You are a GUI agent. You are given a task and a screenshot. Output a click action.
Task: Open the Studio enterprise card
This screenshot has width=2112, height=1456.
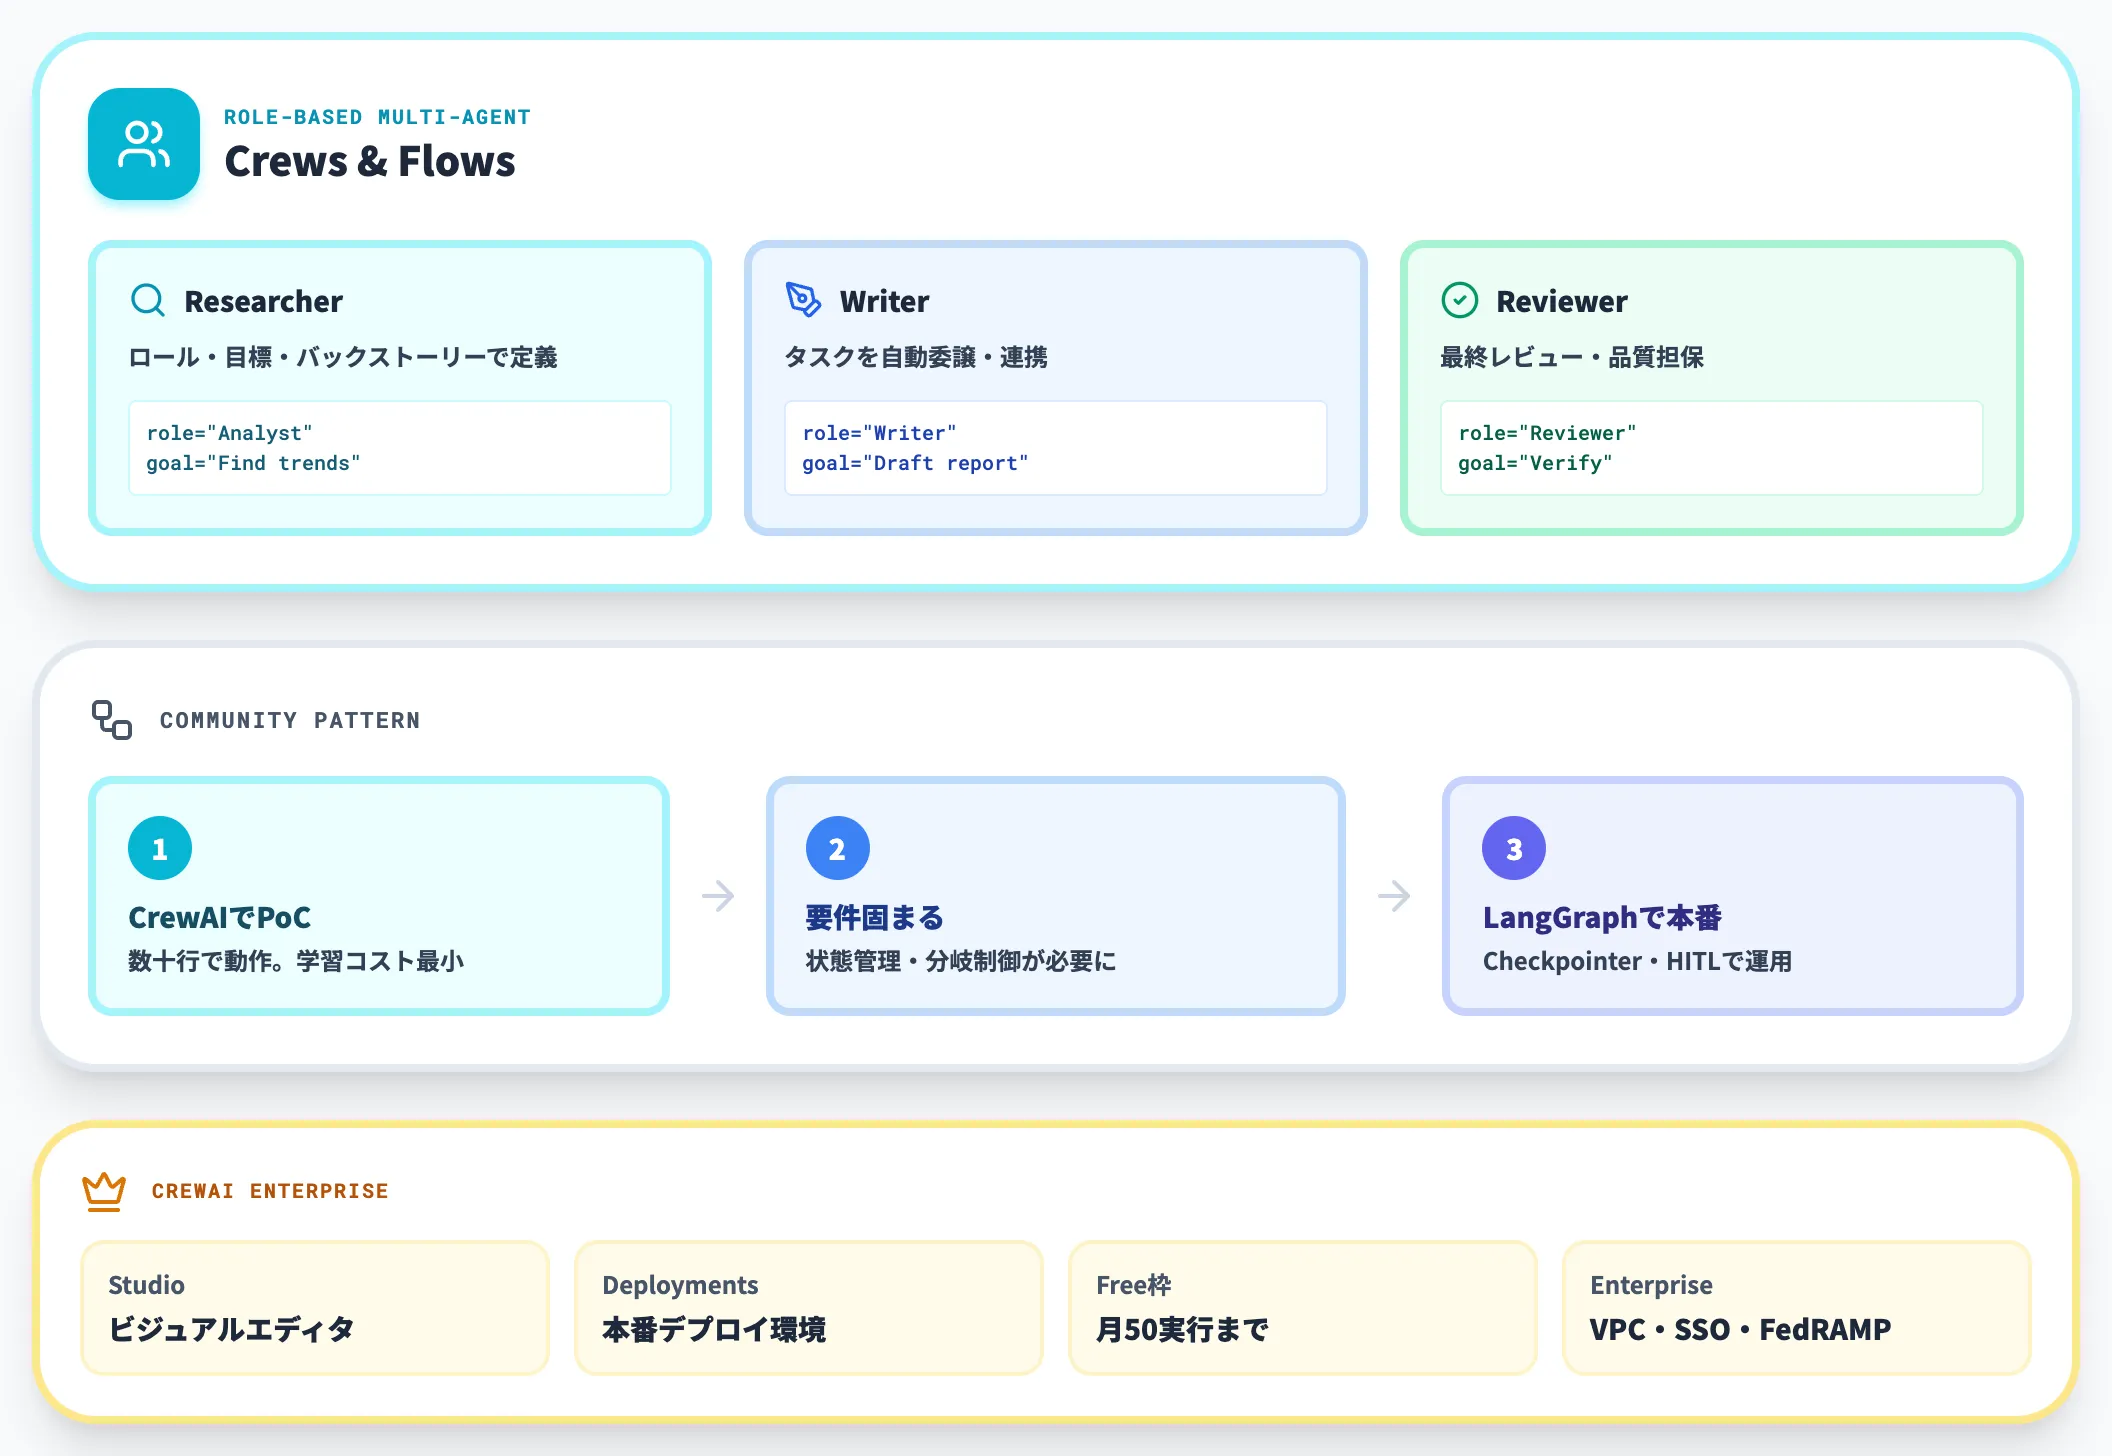click(315, 1308)
